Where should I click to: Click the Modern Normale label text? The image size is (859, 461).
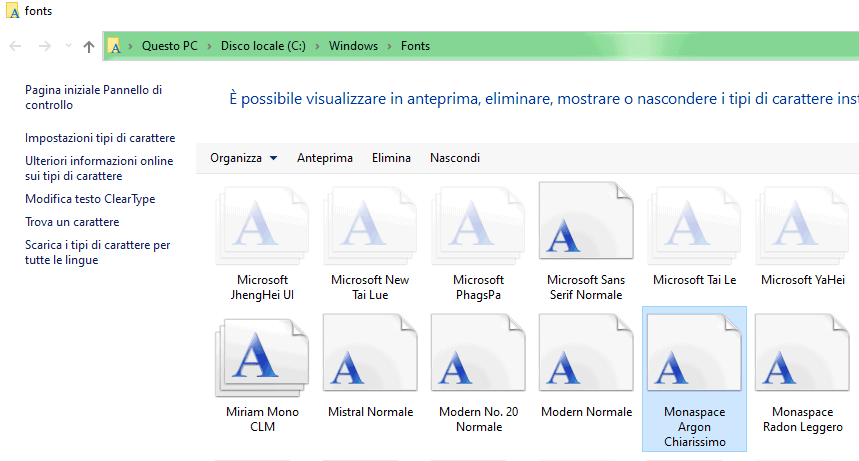[x=586, y=412]
